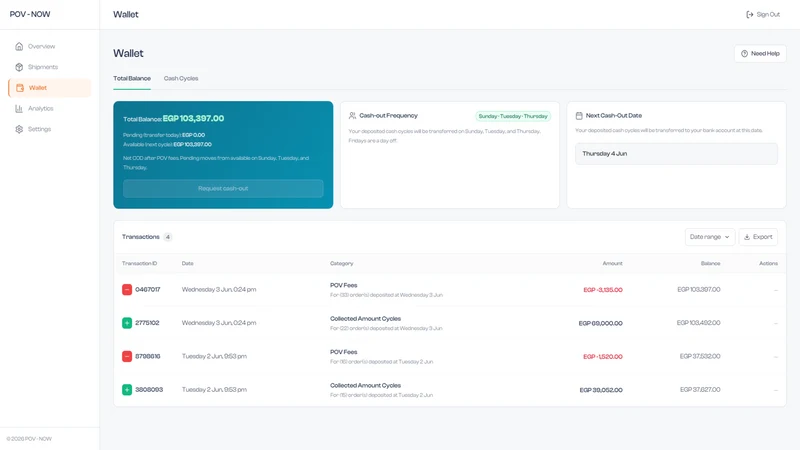
Task: Expand the Date range chevron
Action: tap(727, 237)
